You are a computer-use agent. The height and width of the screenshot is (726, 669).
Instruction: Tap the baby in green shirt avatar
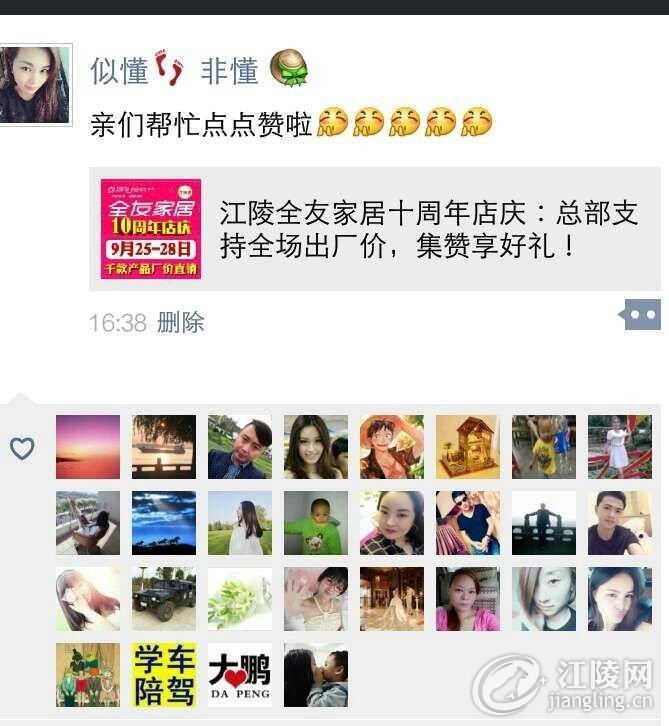(316, 523)
